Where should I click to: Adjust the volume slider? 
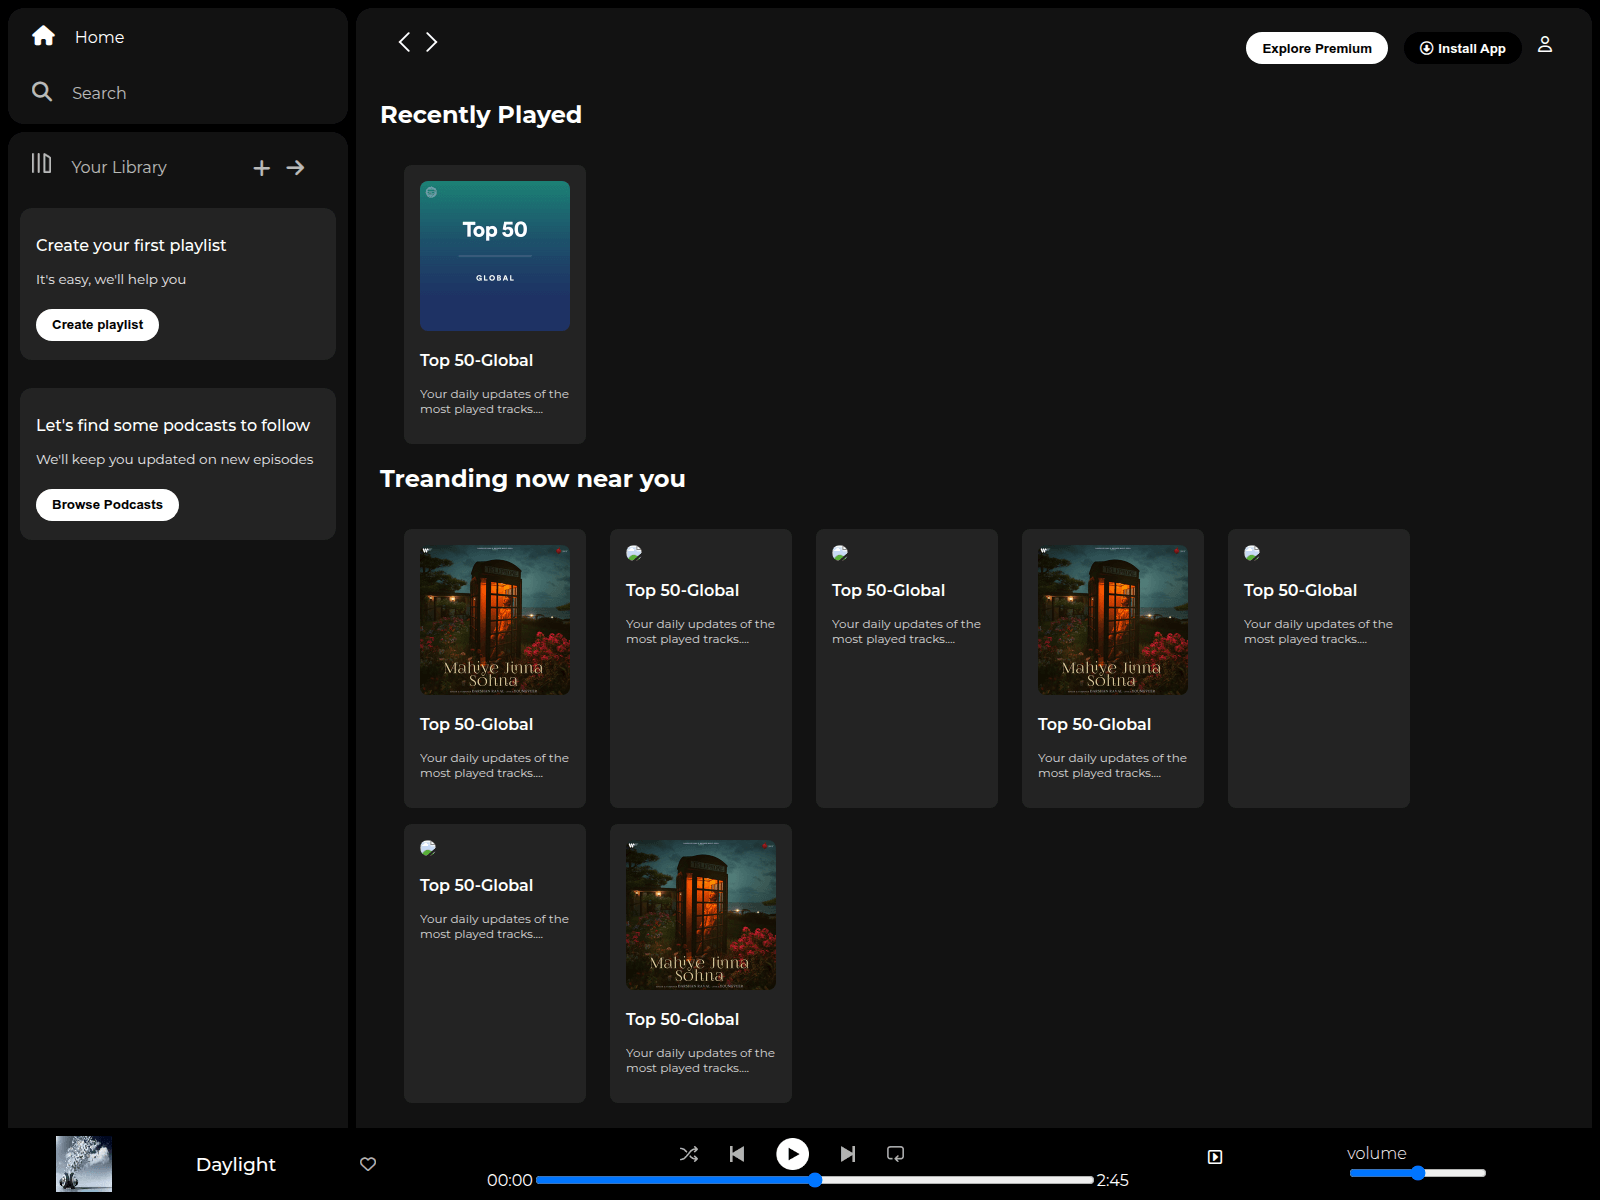[x=1418, y=1173]
